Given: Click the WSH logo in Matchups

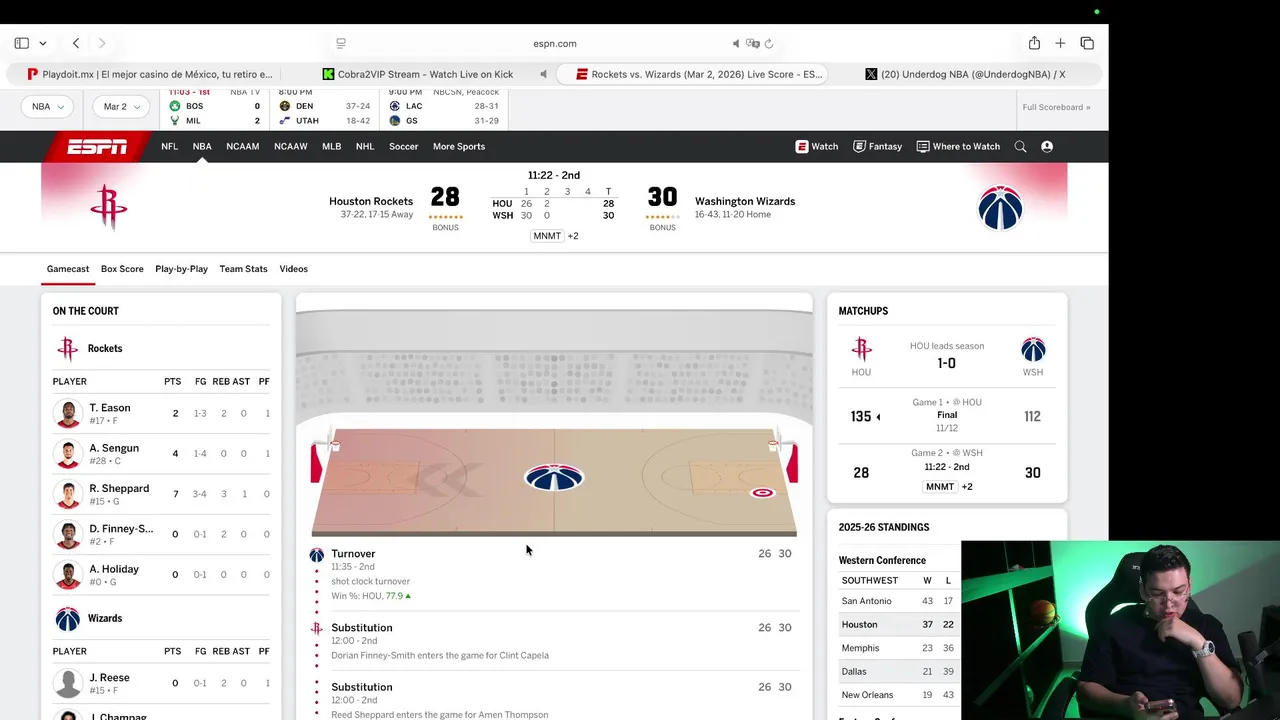Looking at the screenshot, I should pyautogui.click(x=1033, y=350).
